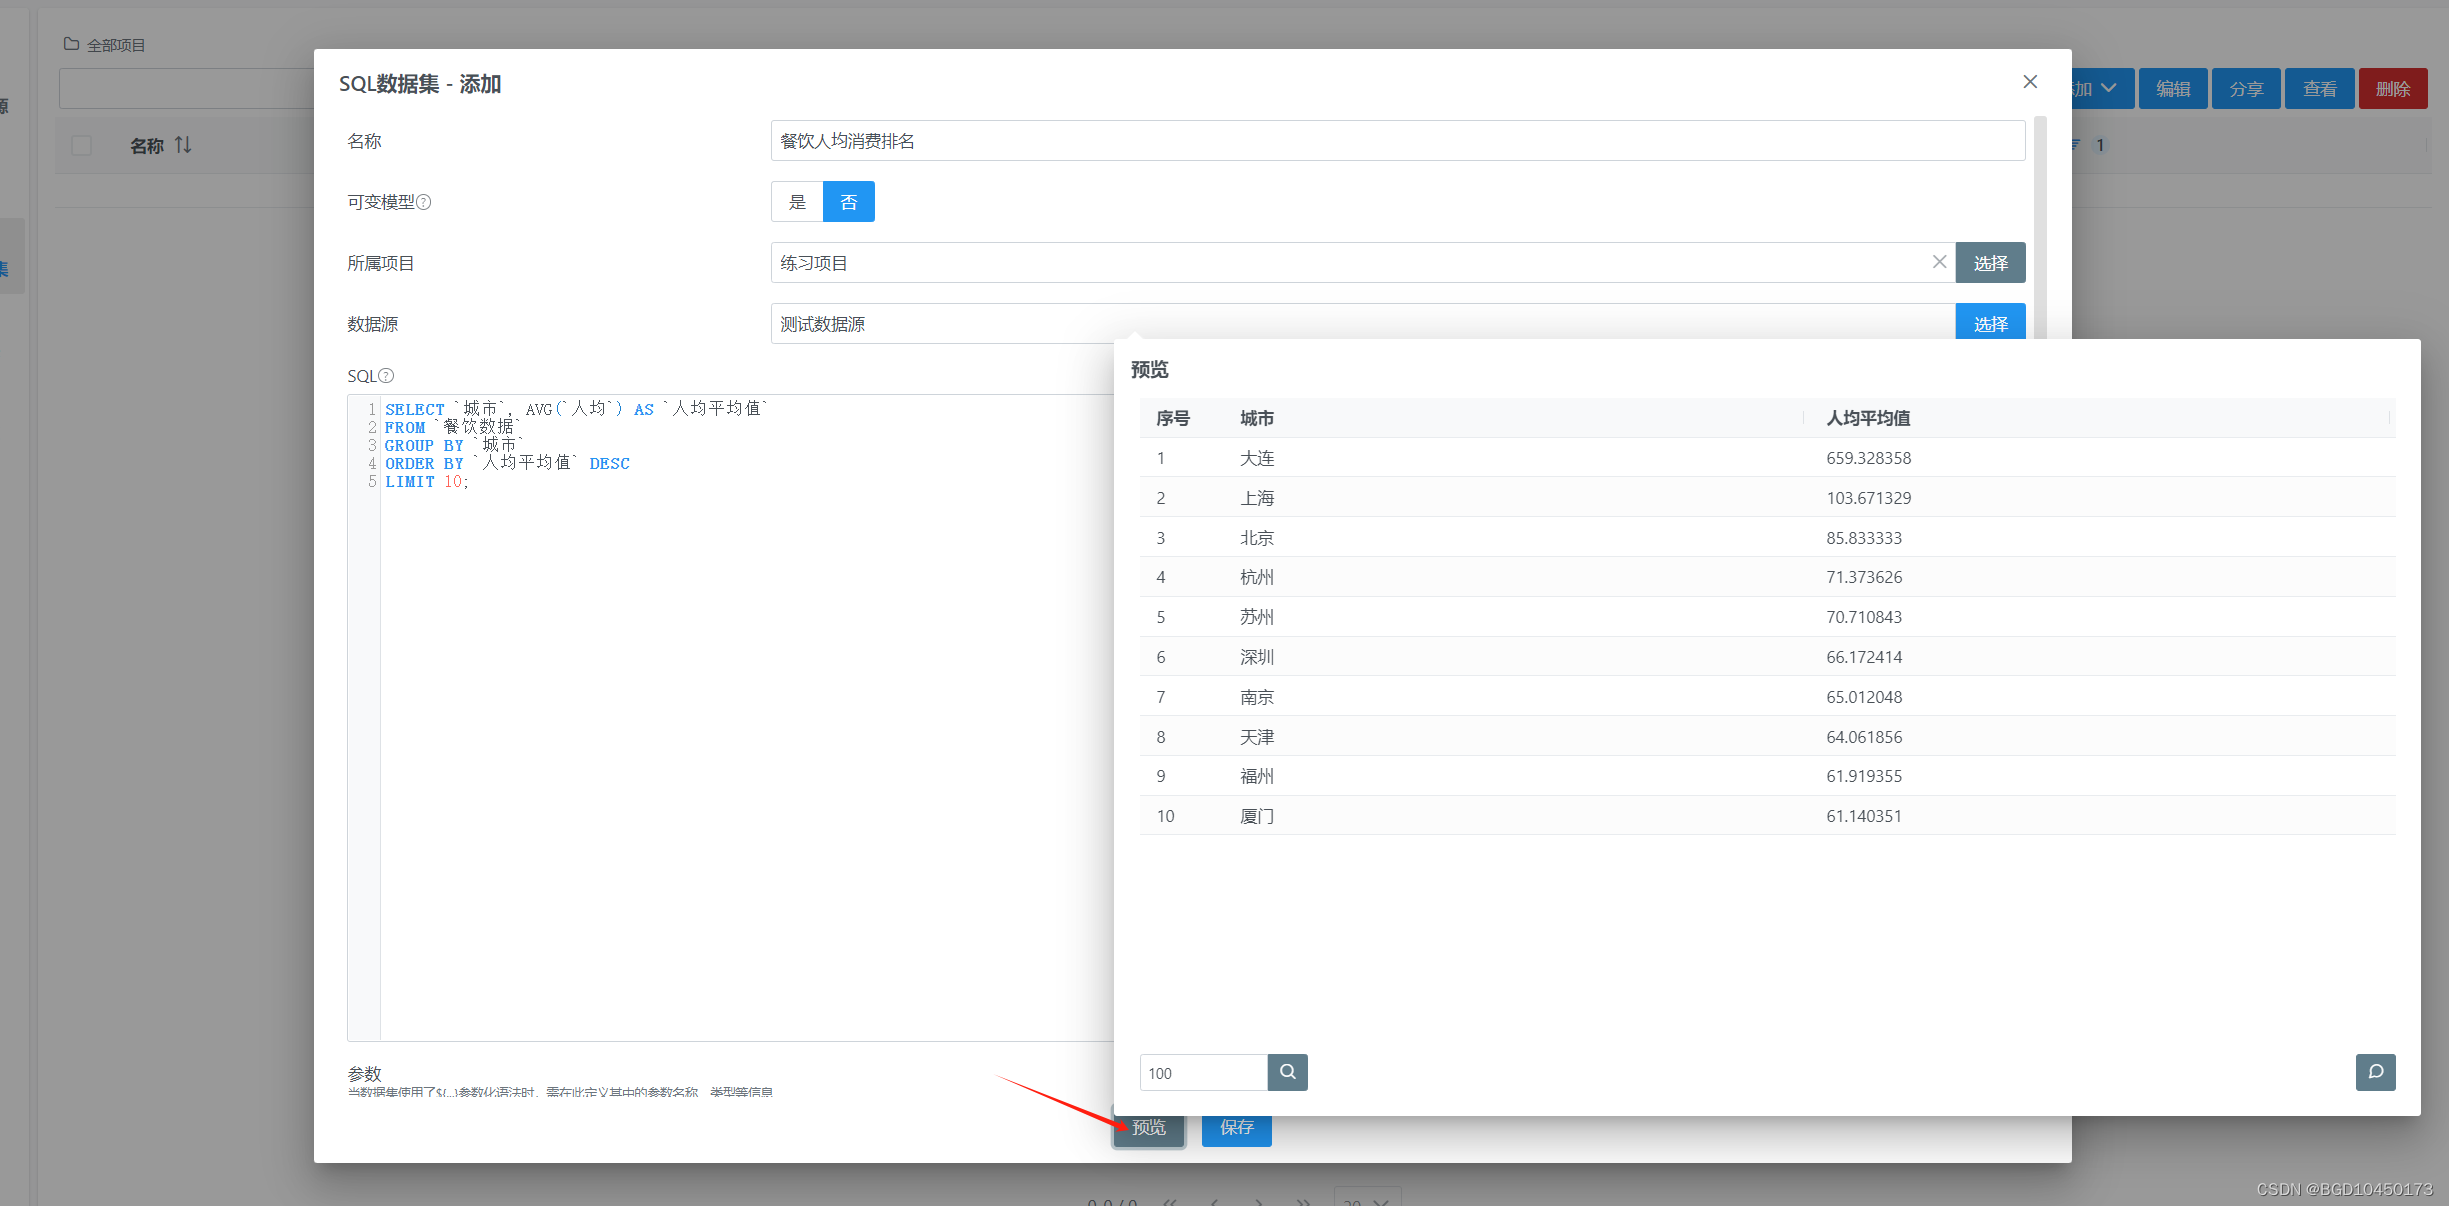2449x1206 pixels.
Task: Click the folder icon beside 全部项目
Action: [x=70, y=43]
